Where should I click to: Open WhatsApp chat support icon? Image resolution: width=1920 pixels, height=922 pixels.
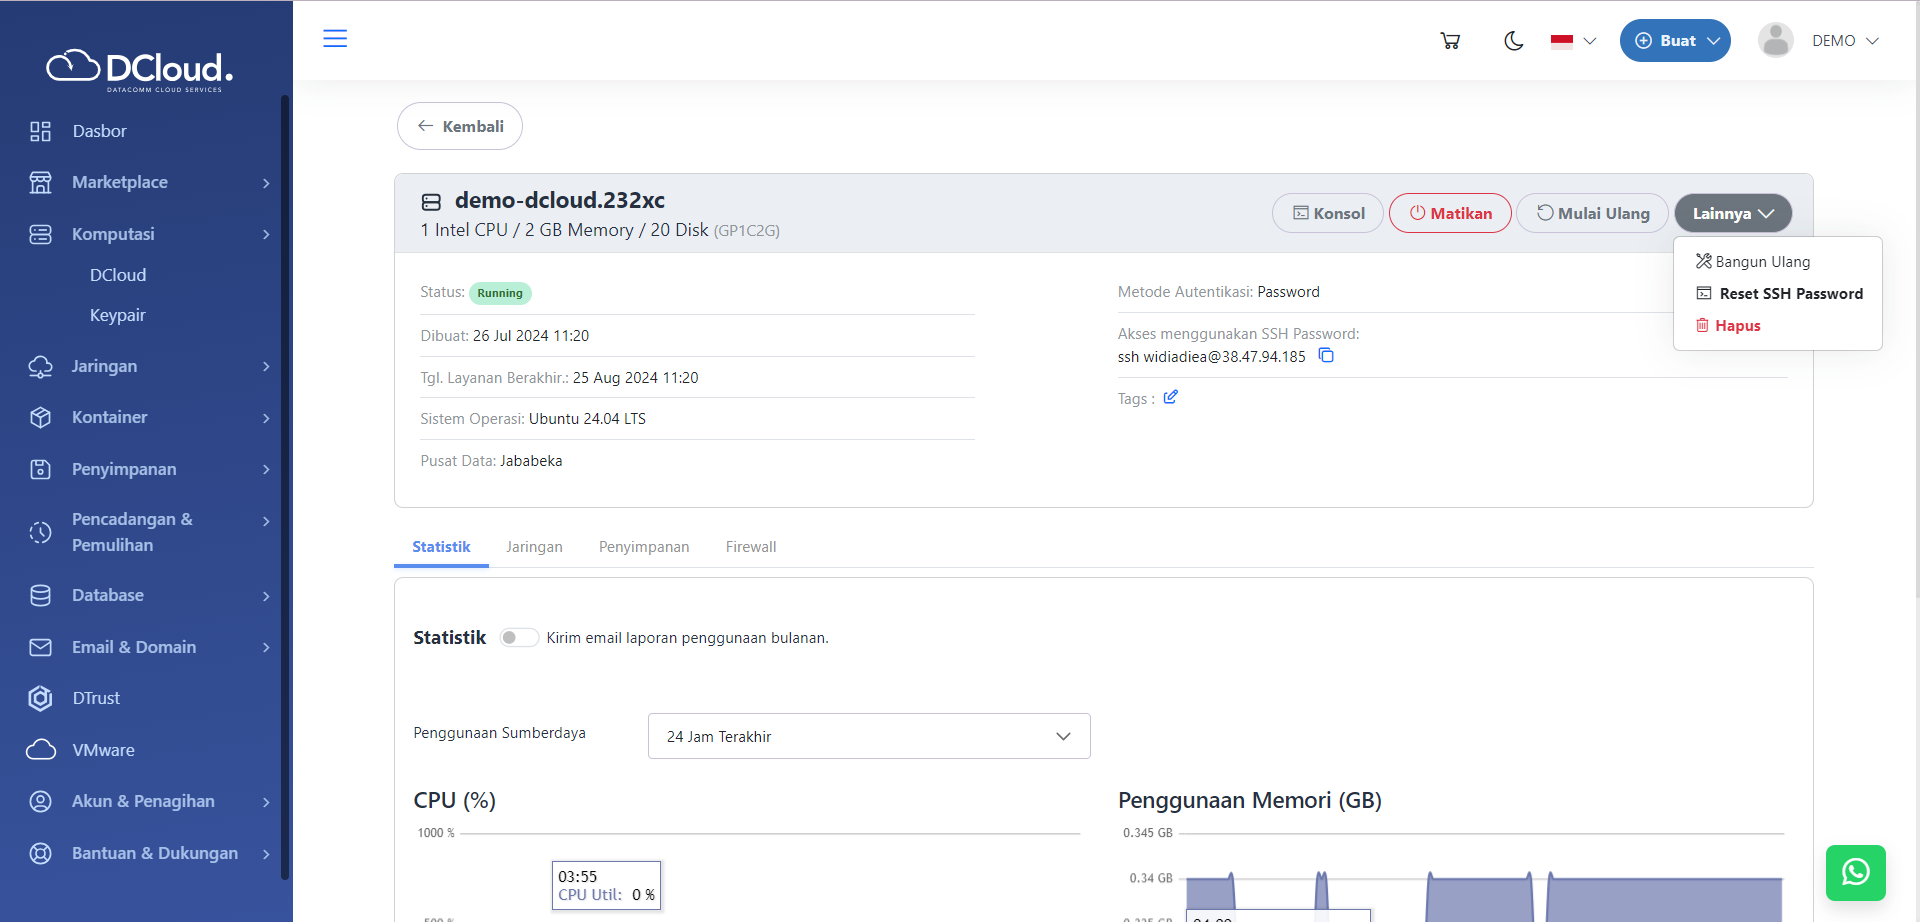(x=1855, y=872)
